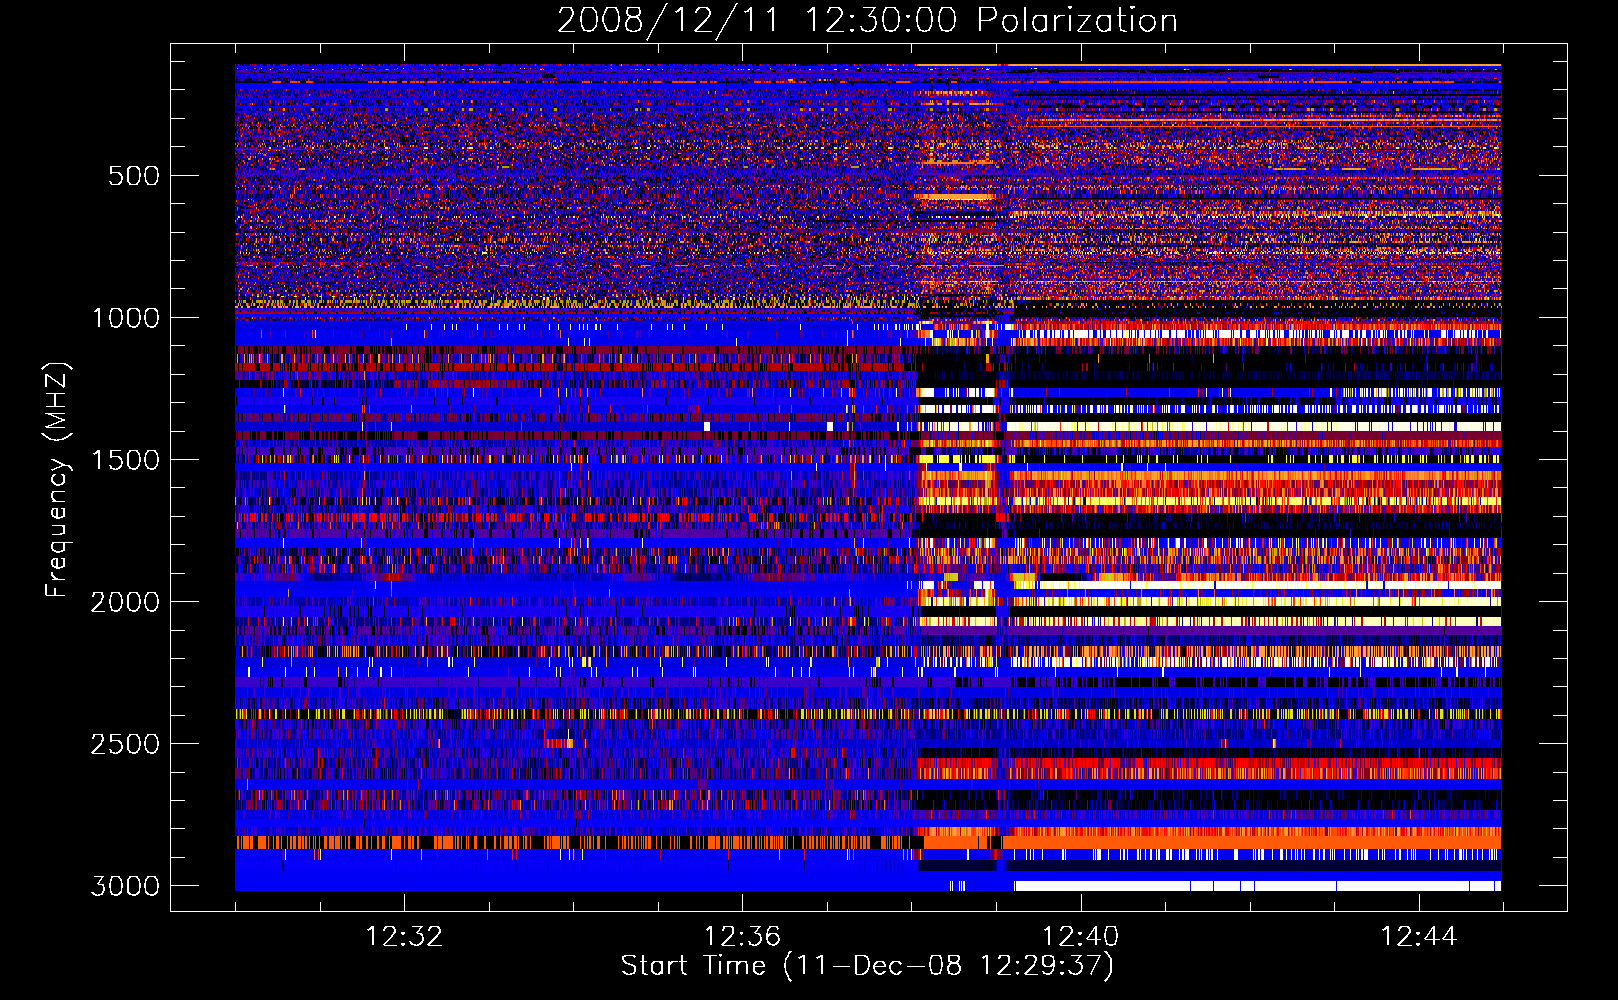
Task: Click the 3000 frequency tick label
Action: point(125,887)
